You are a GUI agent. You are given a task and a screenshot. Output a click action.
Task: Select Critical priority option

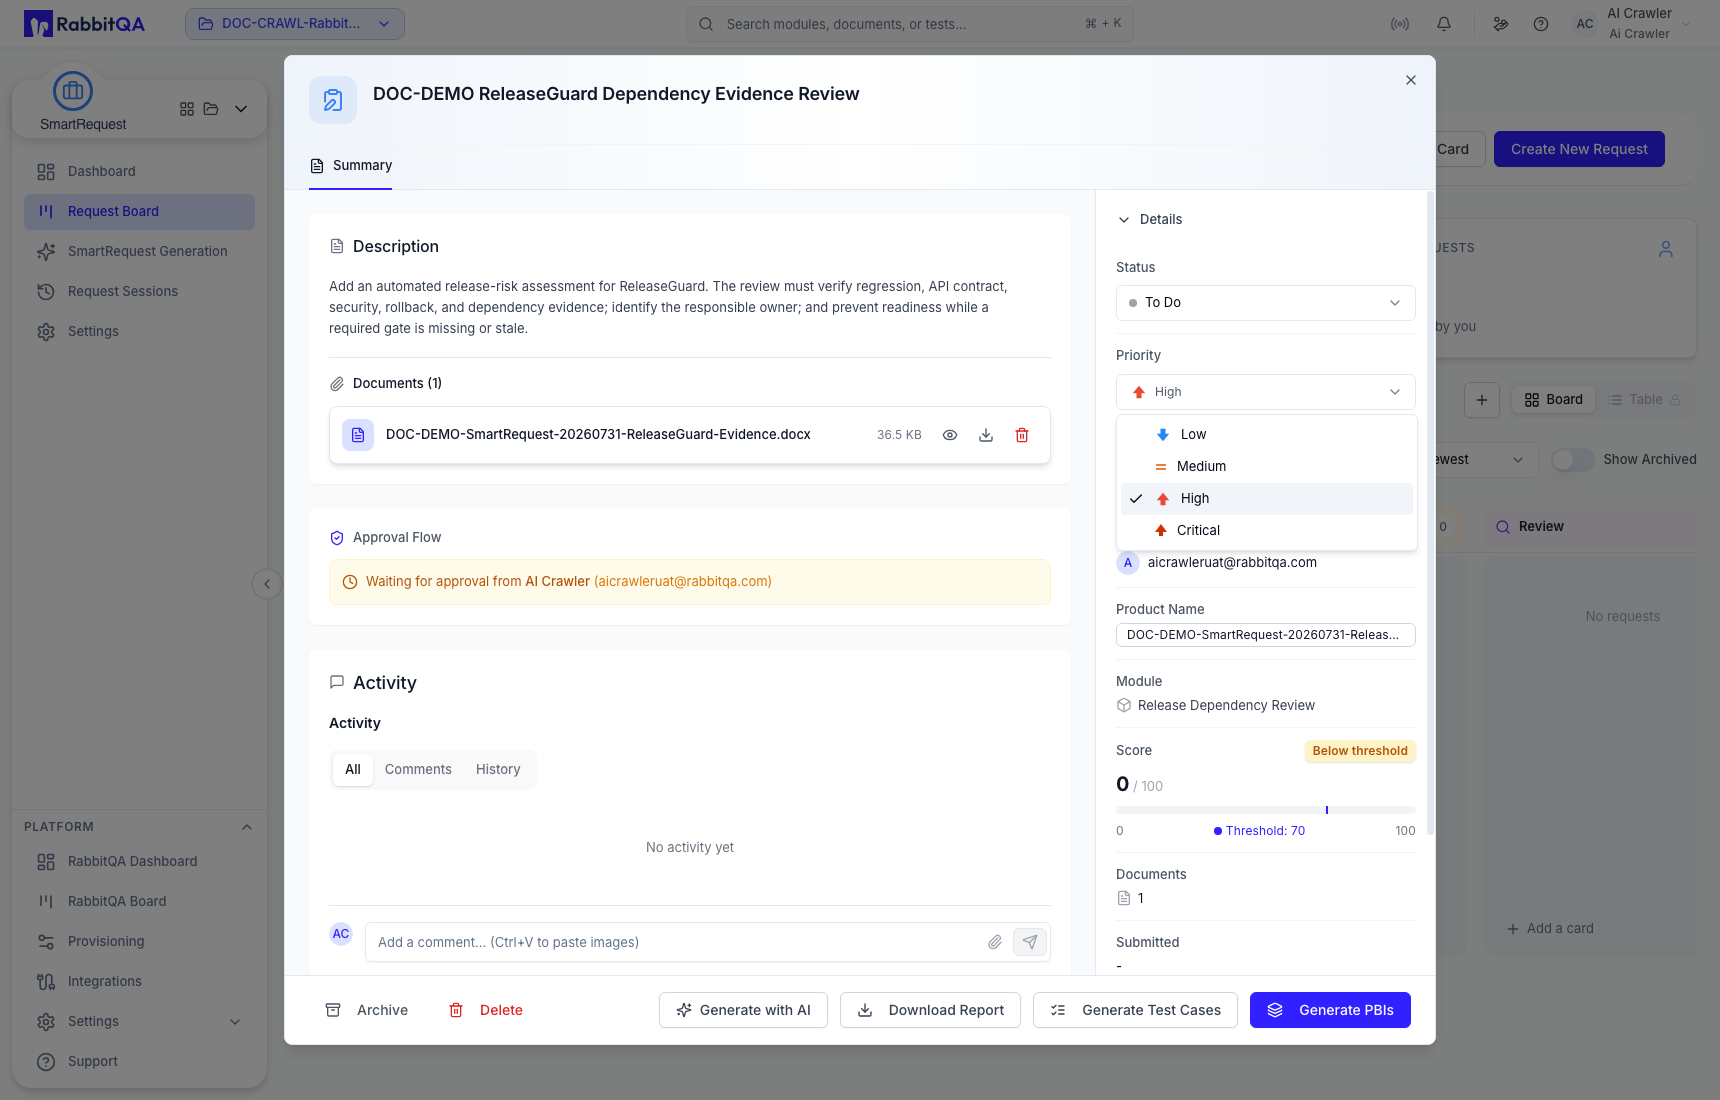1267,531
